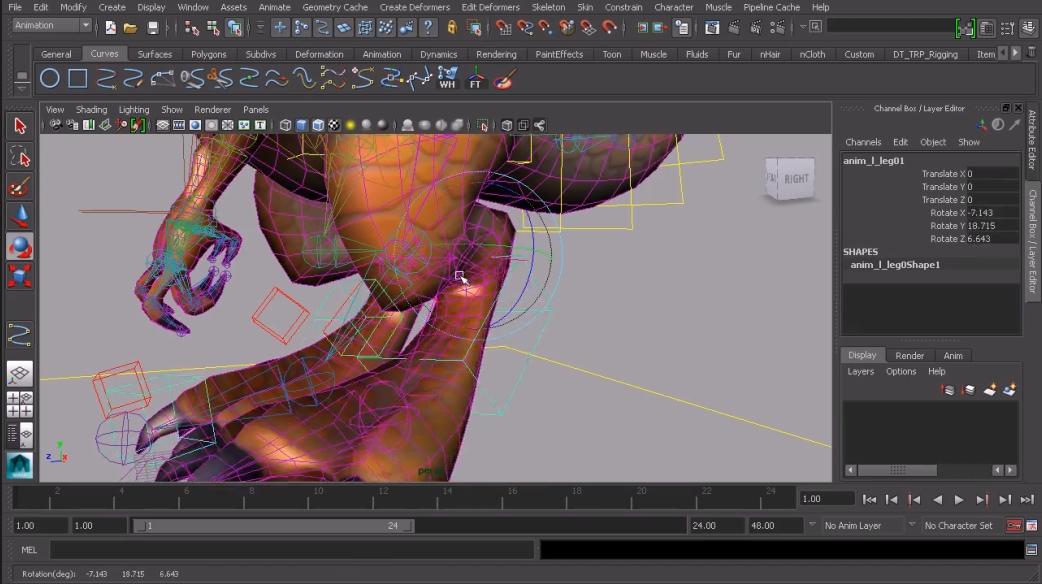Open the viewport Shading menu
Image resolution: width=1042 pixels, height=584 pixels.
point(91,110)
